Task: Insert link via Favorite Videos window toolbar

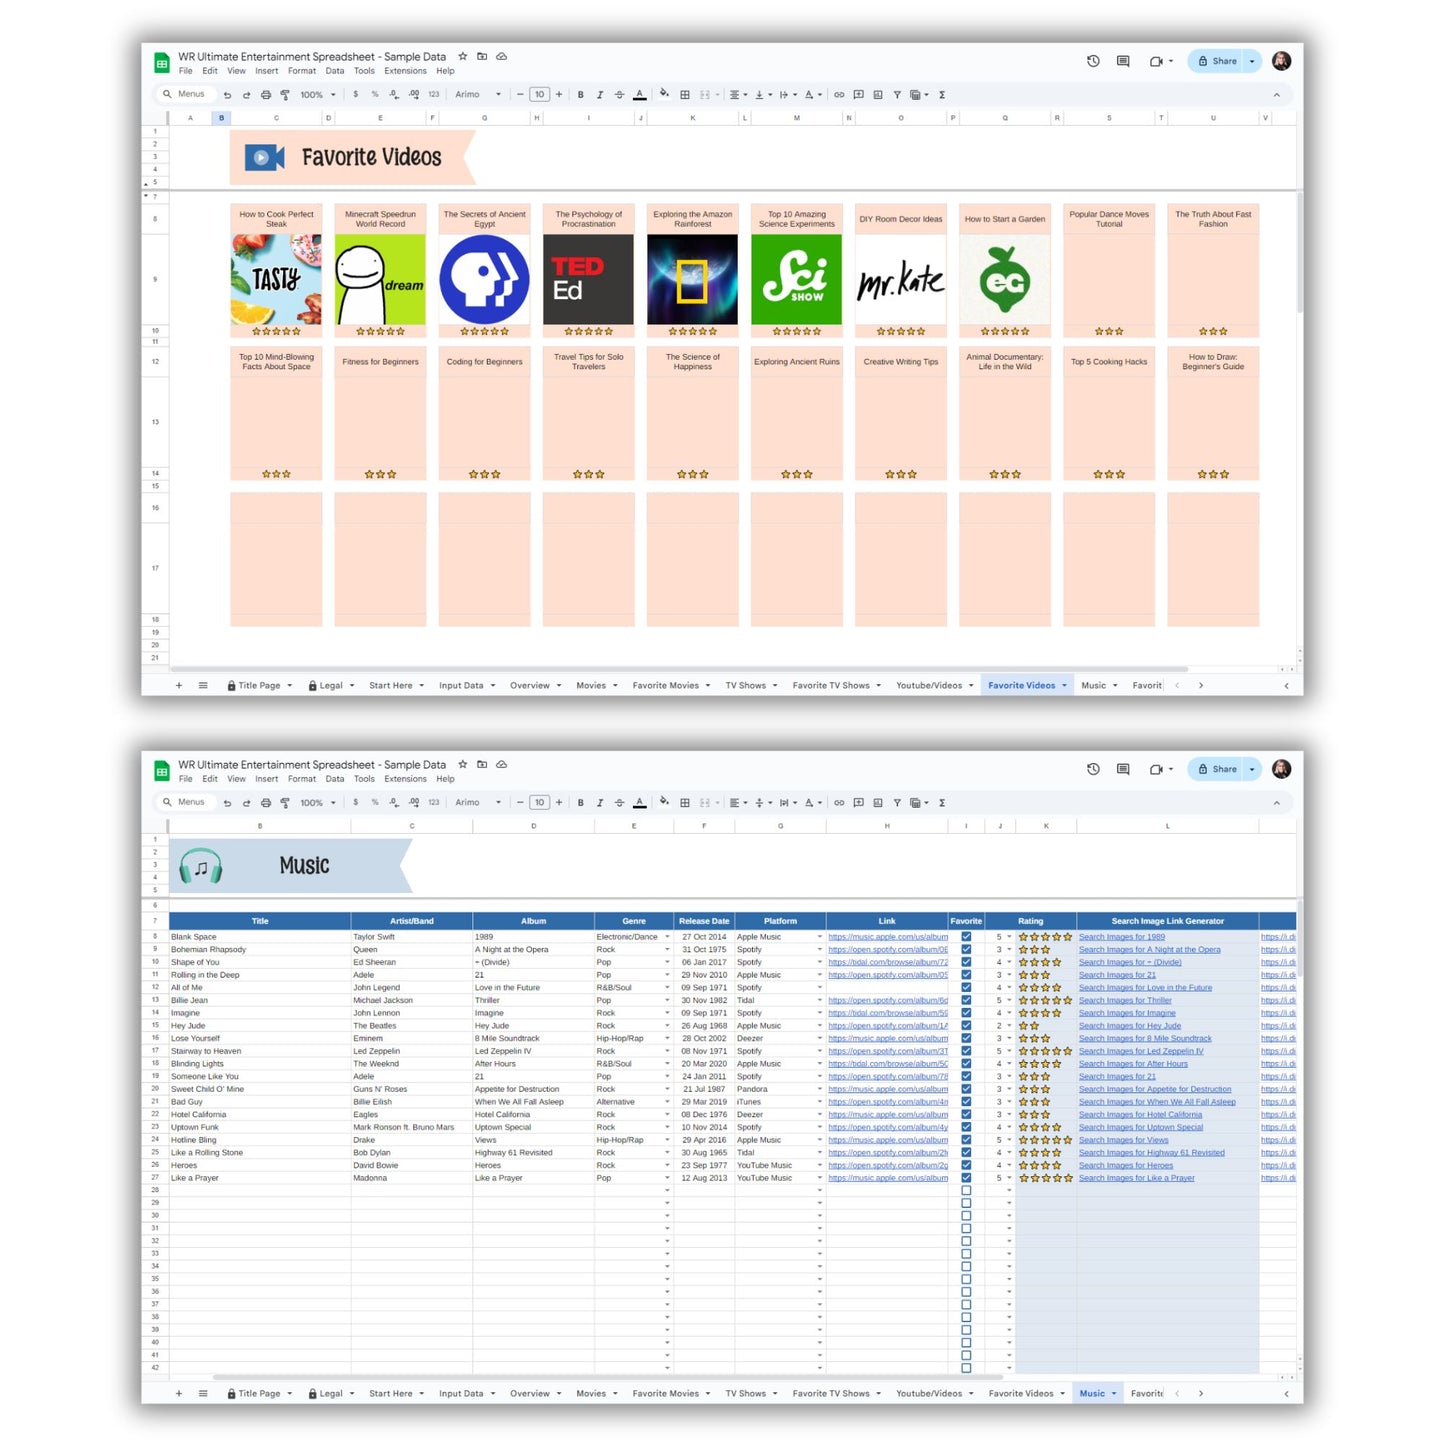Action: tap(839, 95)
